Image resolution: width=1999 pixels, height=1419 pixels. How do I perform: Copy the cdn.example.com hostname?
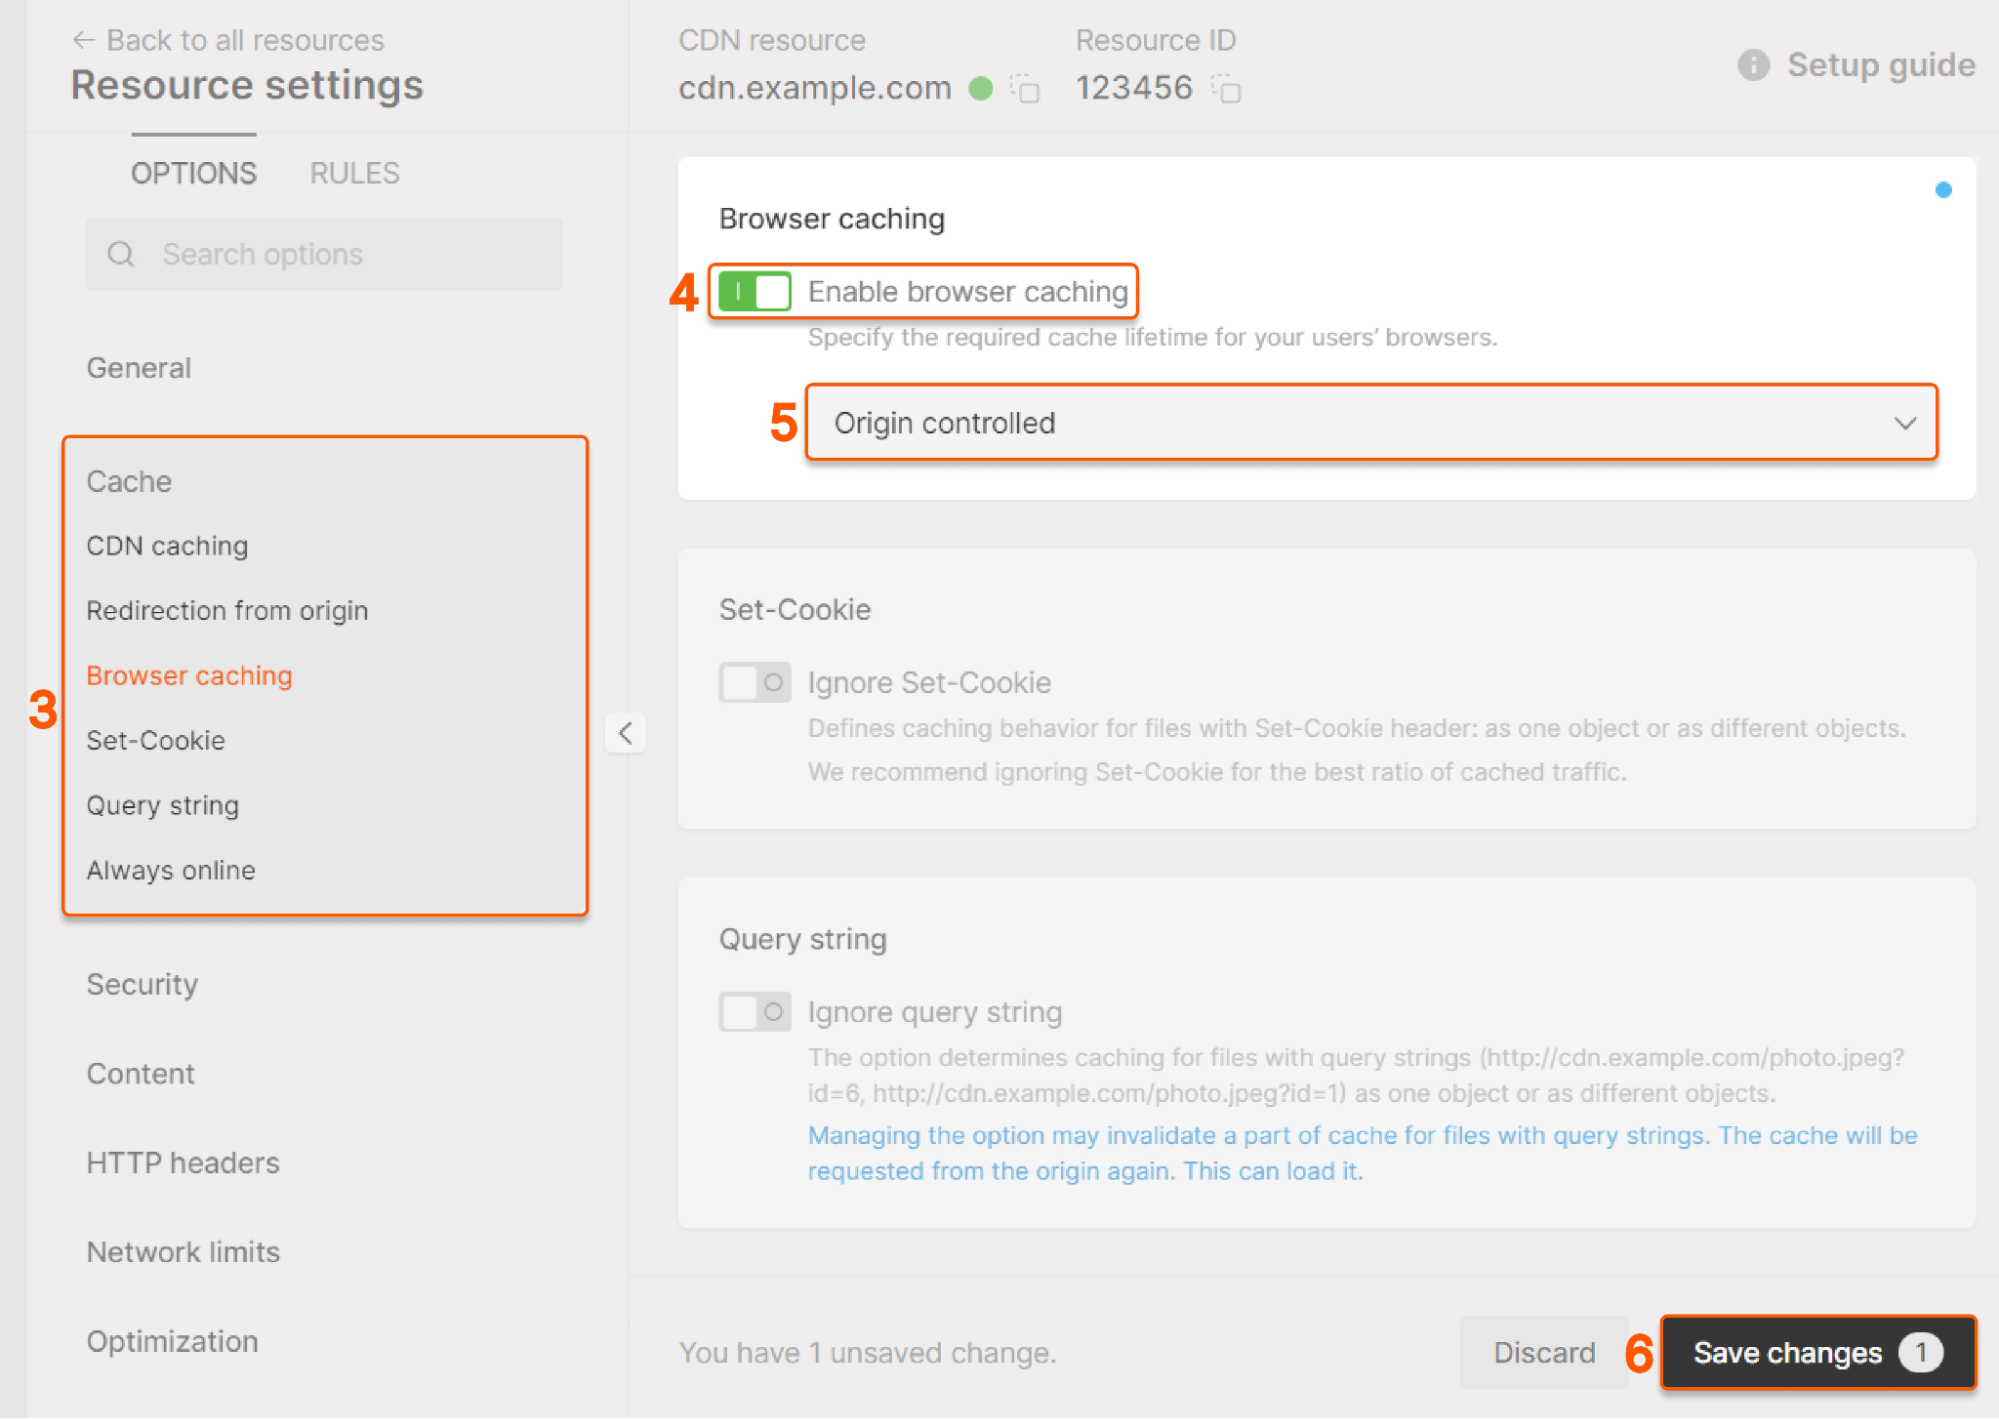point(1025,89)
